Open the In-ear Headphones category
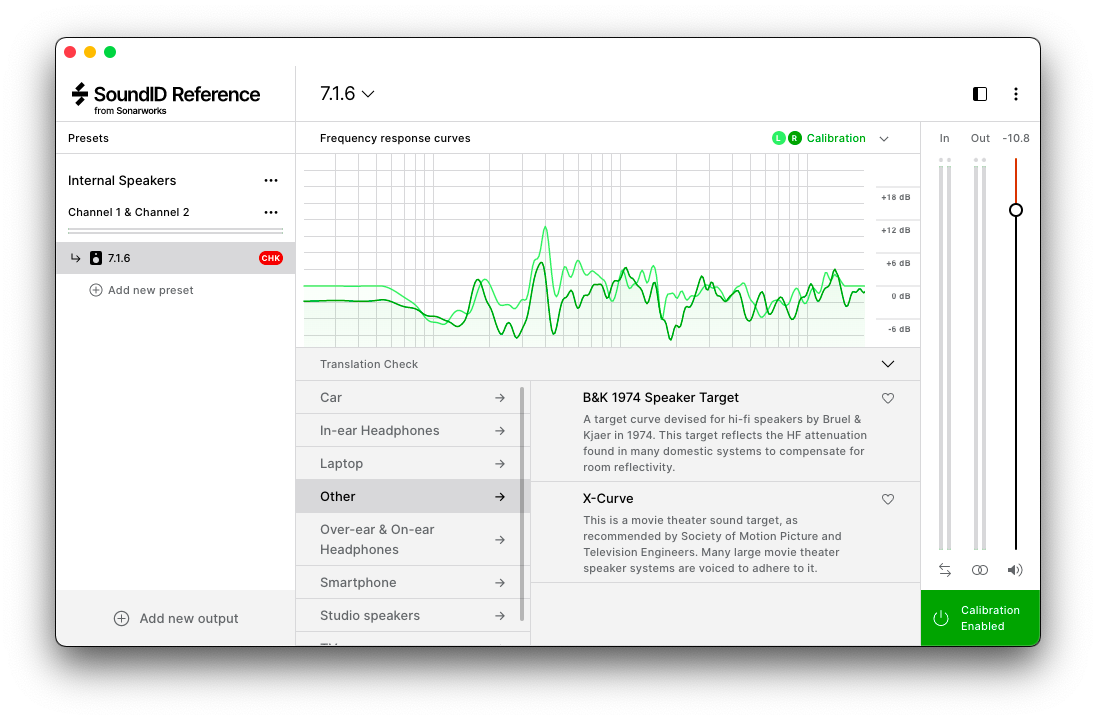Image resolution: width=1096 pixels, height=720 pixels. [412, 431]
